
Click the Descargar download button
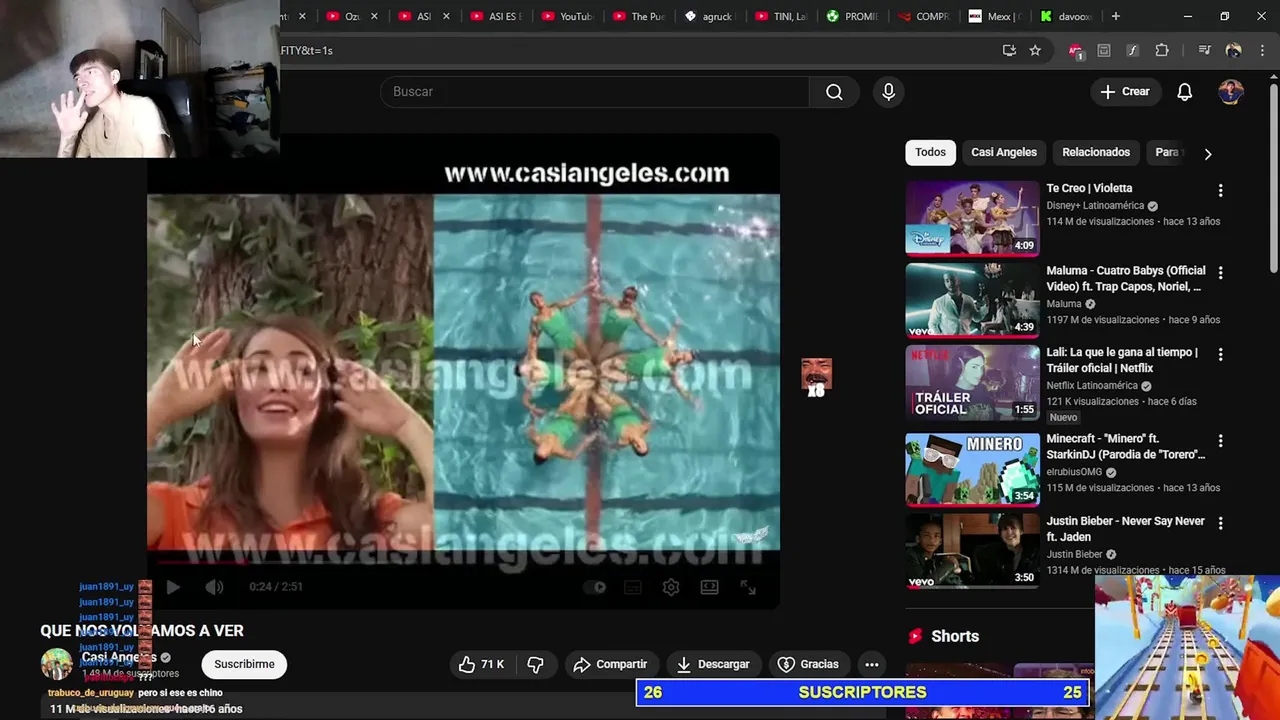pyautogui.click(x=713, y=664)
